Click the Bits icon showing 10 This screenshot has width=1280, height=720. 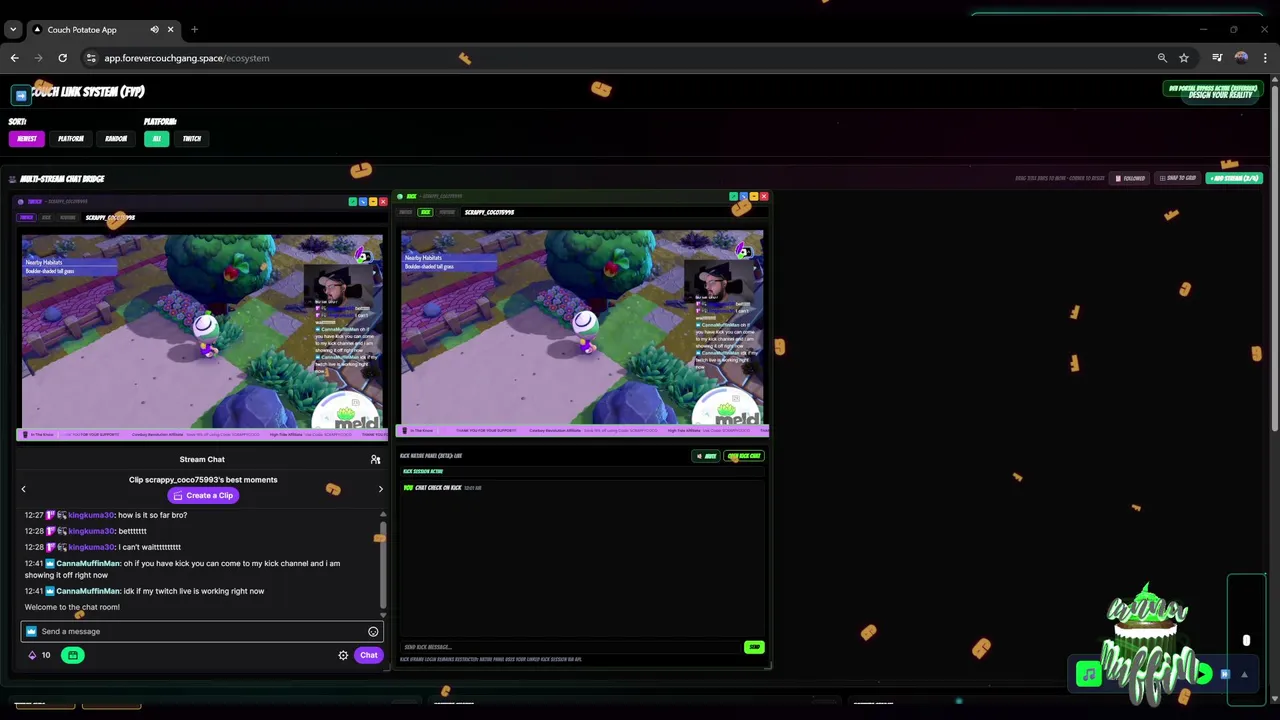(x=39, y=655)
